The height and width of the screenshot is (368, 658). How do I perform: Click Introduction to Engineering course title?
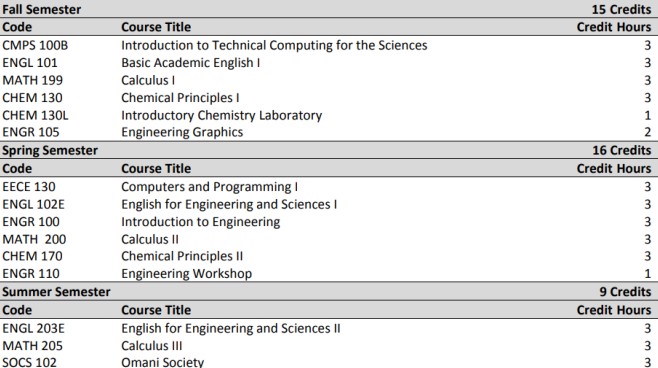[201, 222]
